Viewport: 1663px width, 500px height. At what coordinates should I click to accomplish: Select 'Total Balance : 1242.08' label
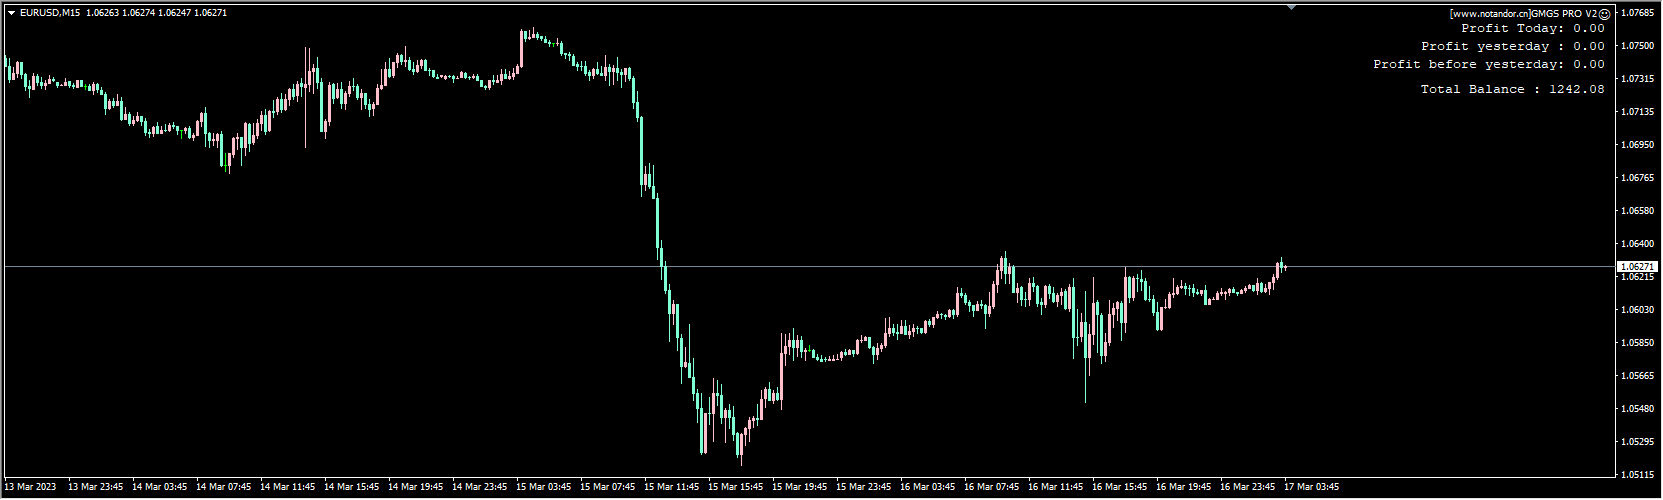1513,90
